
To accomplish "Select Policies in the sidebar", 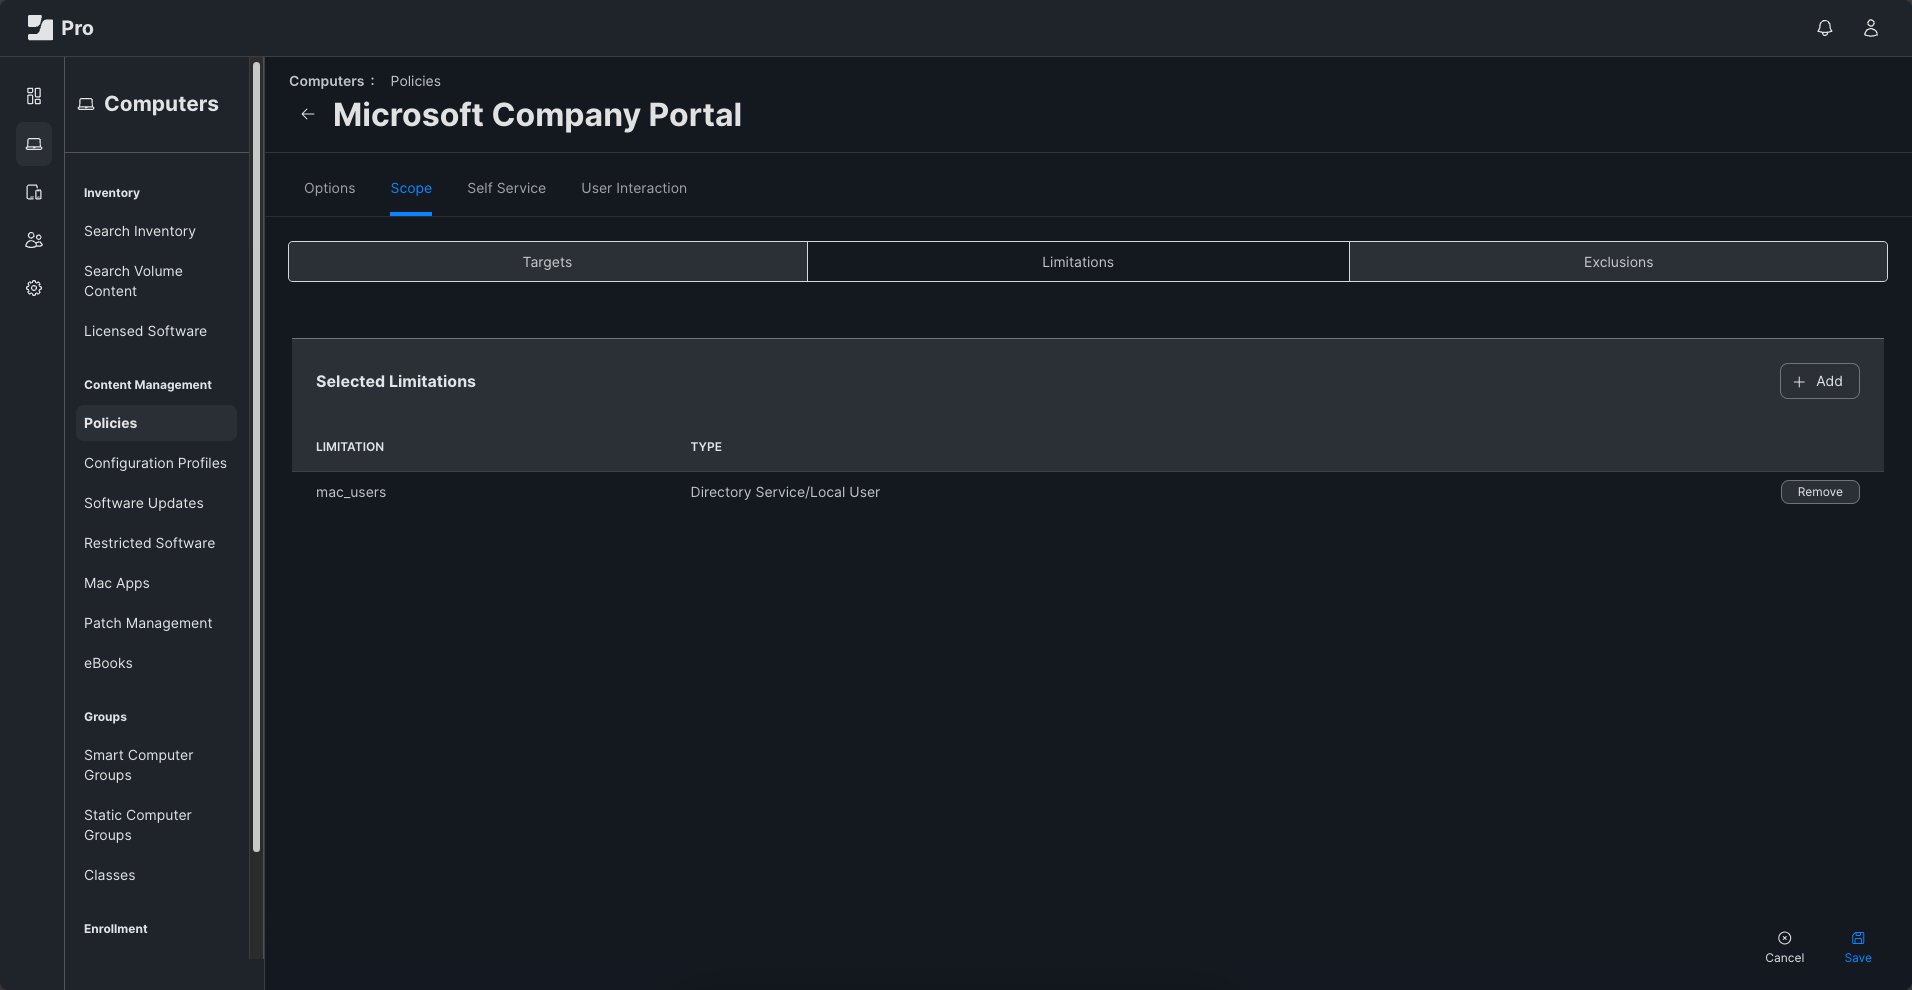I will 156,423.
